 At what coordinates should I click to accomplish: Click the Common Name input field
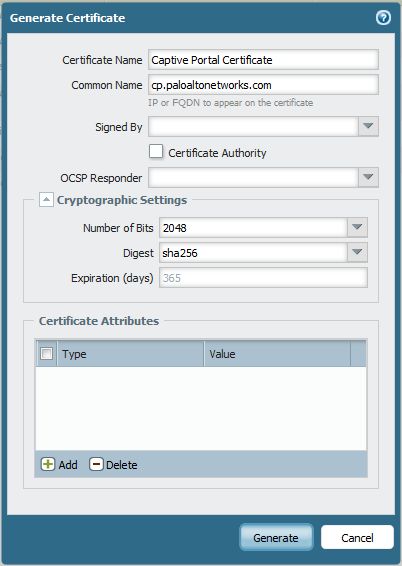(x=263, y=85)
